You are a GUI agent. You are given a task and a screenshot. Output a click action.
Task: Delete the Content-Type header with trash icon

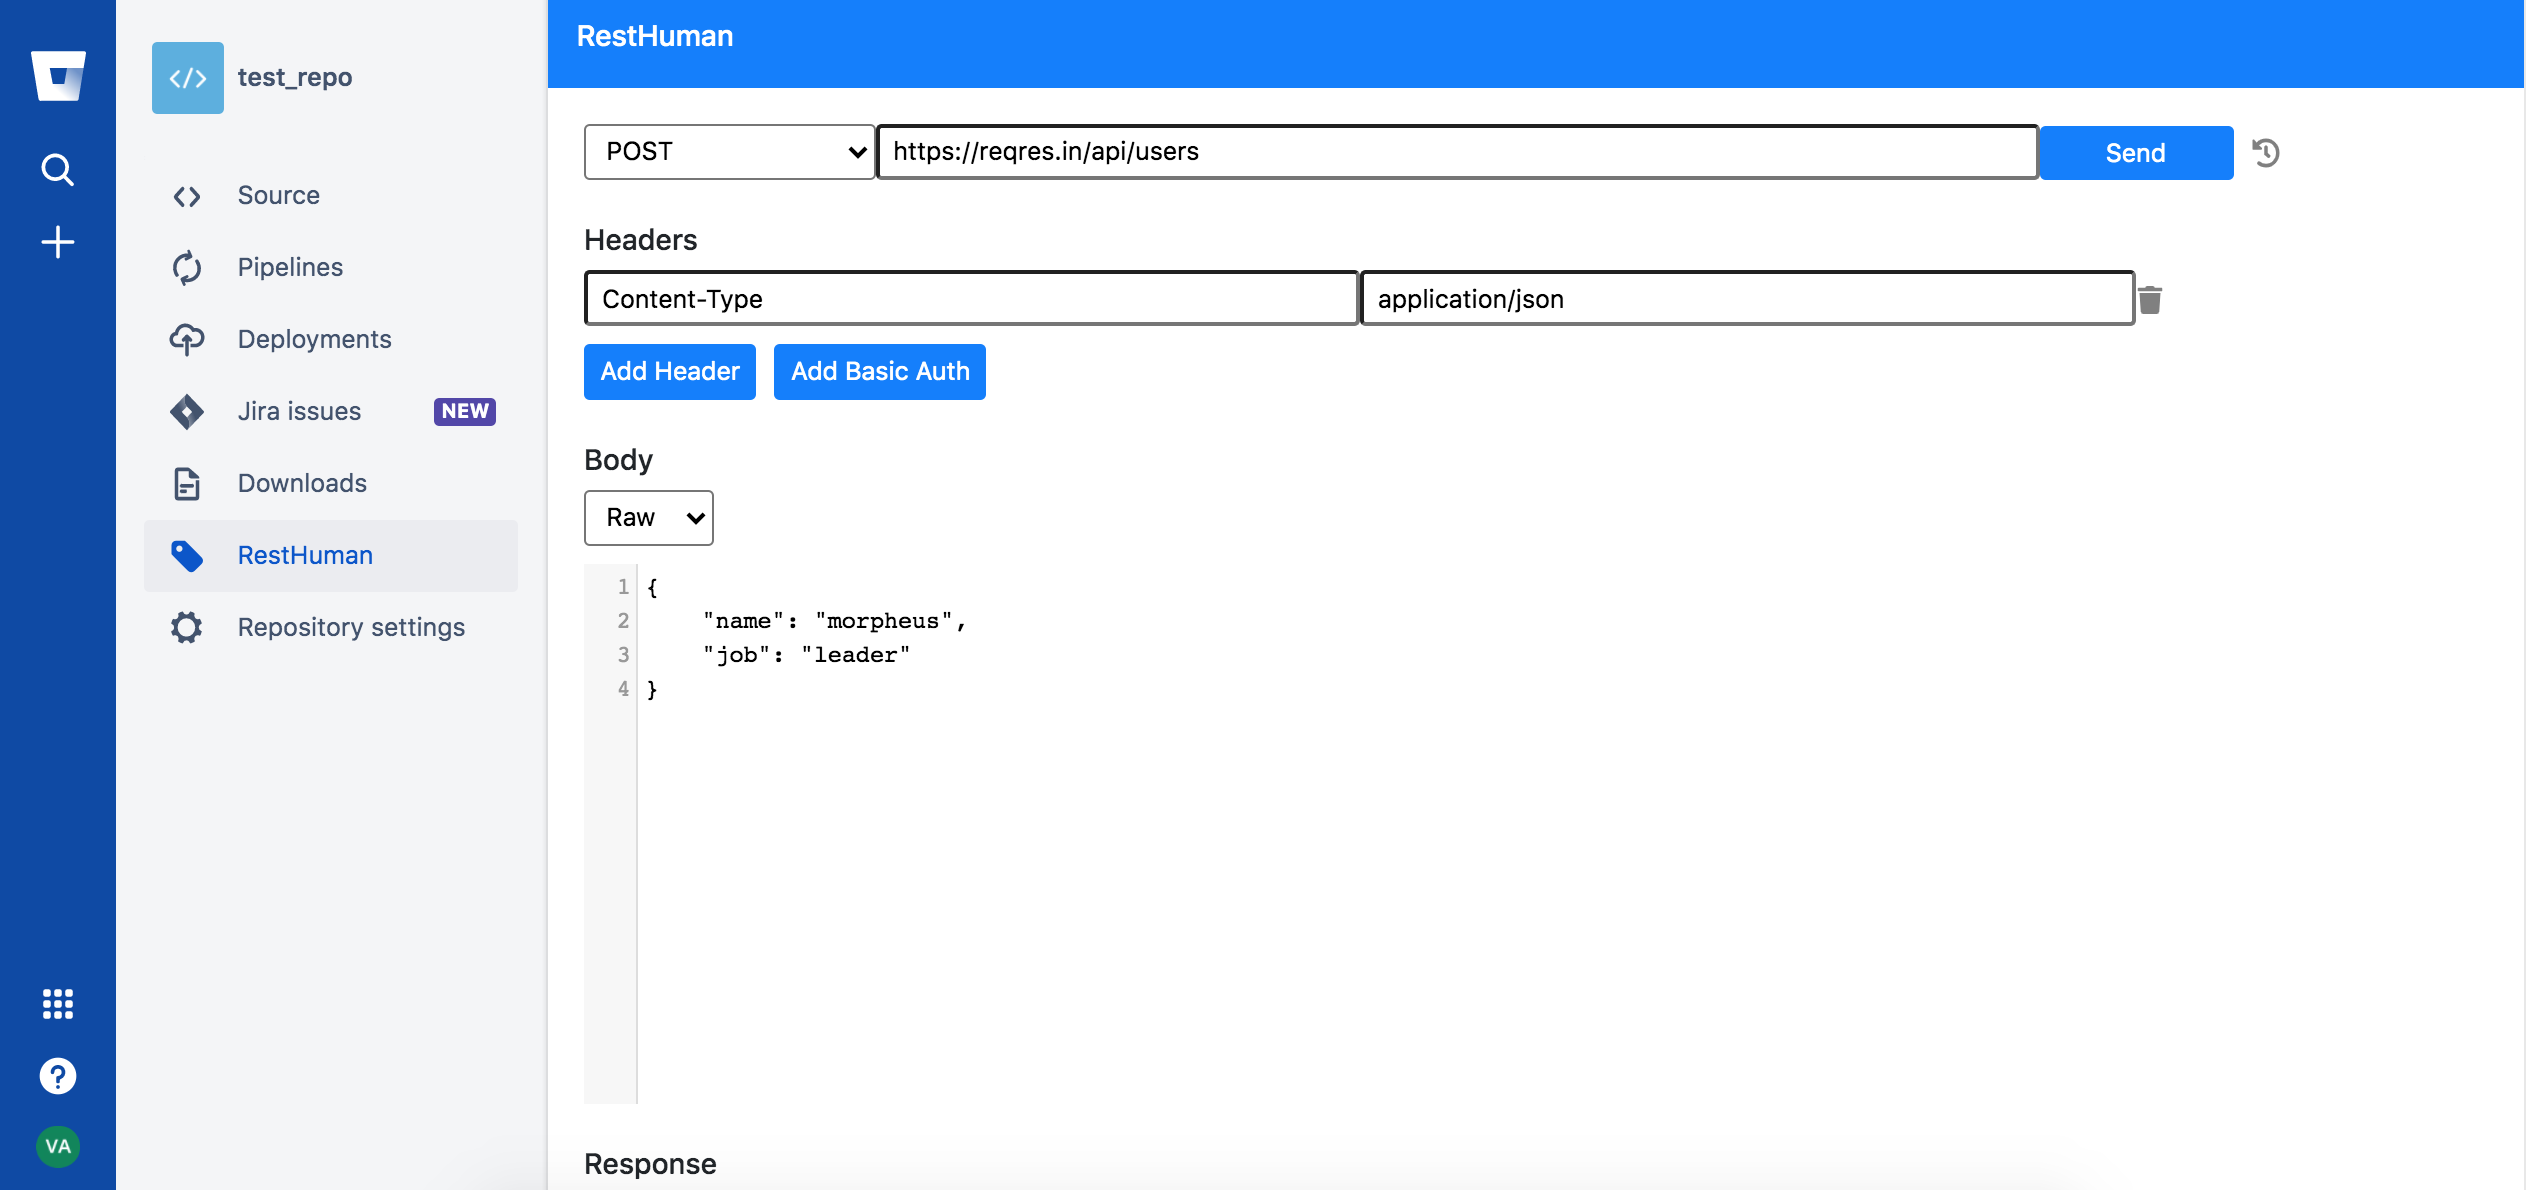2150,299
